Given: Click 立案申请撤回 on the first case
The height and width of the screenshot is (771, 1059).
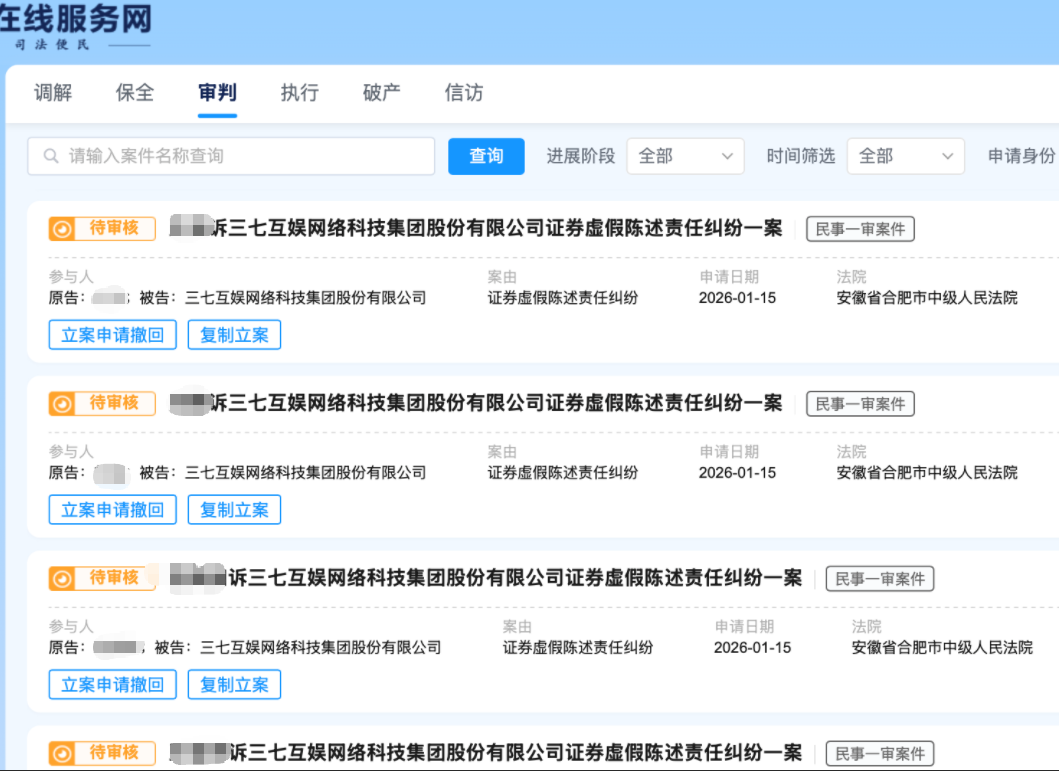Looking at the screenshot, I should click(112, 334).
